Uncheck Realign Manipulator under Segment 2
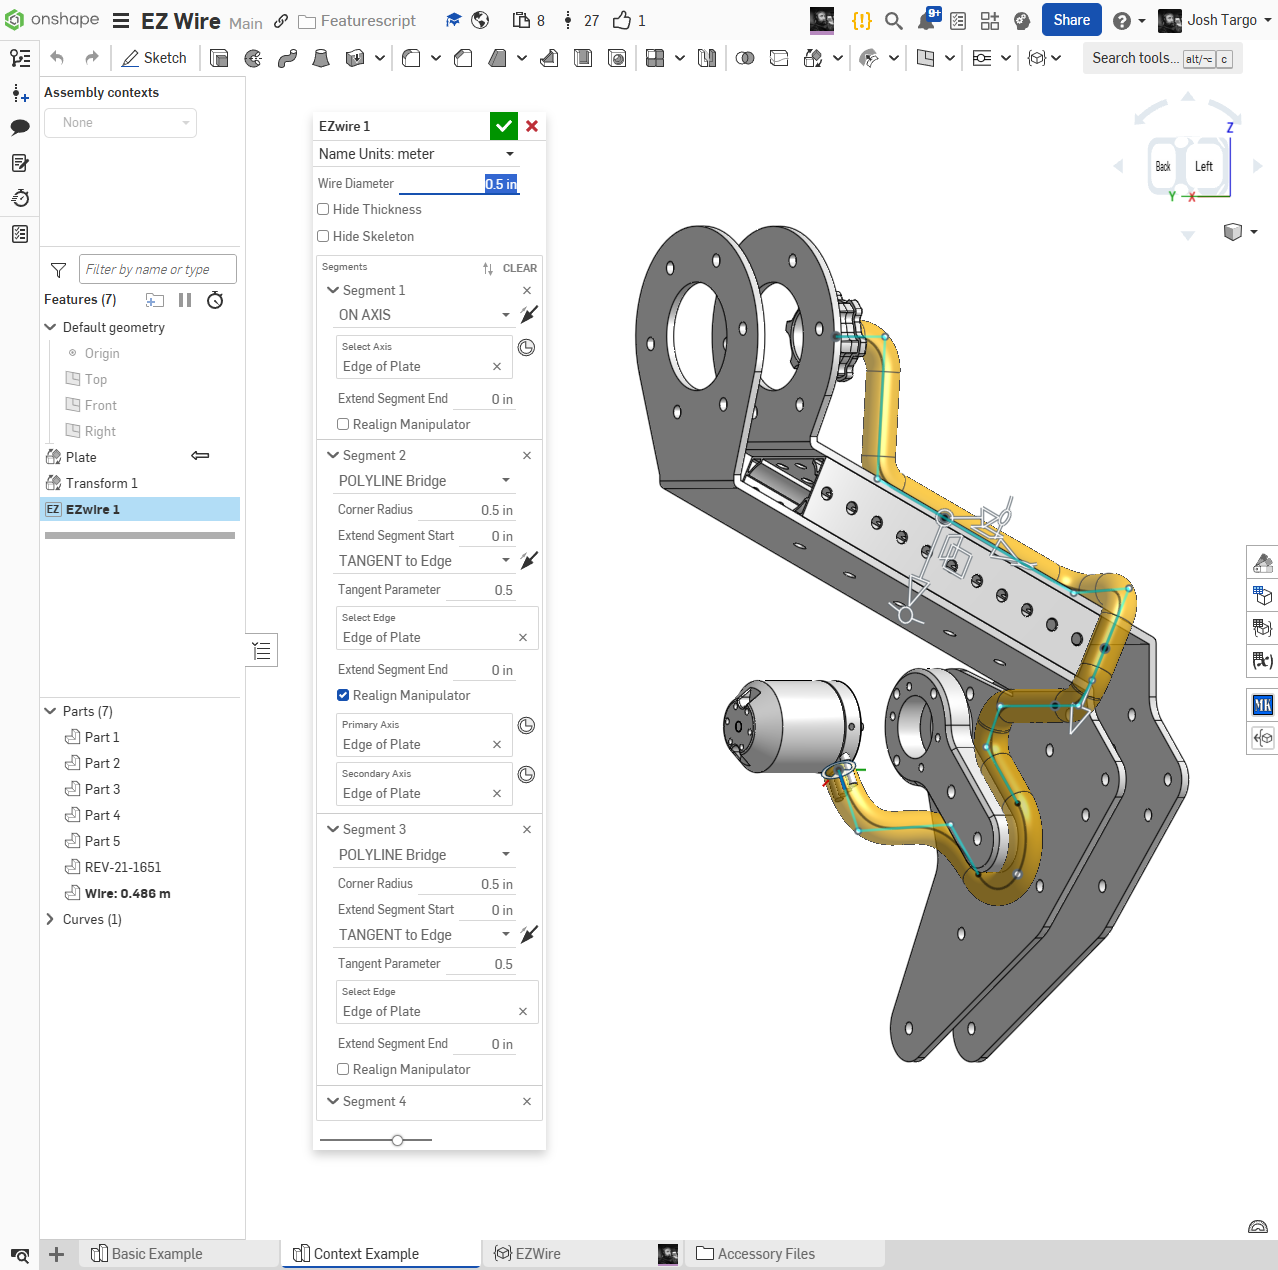Image resolution: width=1278 pixels, height=1270 pixels. pos(343,695)
